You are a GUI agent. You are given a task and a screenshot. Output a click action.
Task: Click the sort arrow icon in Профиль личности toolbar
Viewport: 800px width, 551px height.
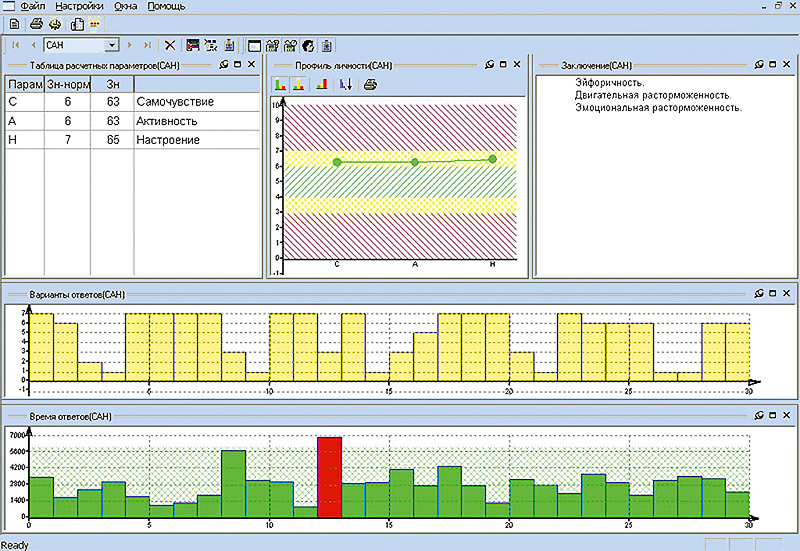click(x=346, y=84)
